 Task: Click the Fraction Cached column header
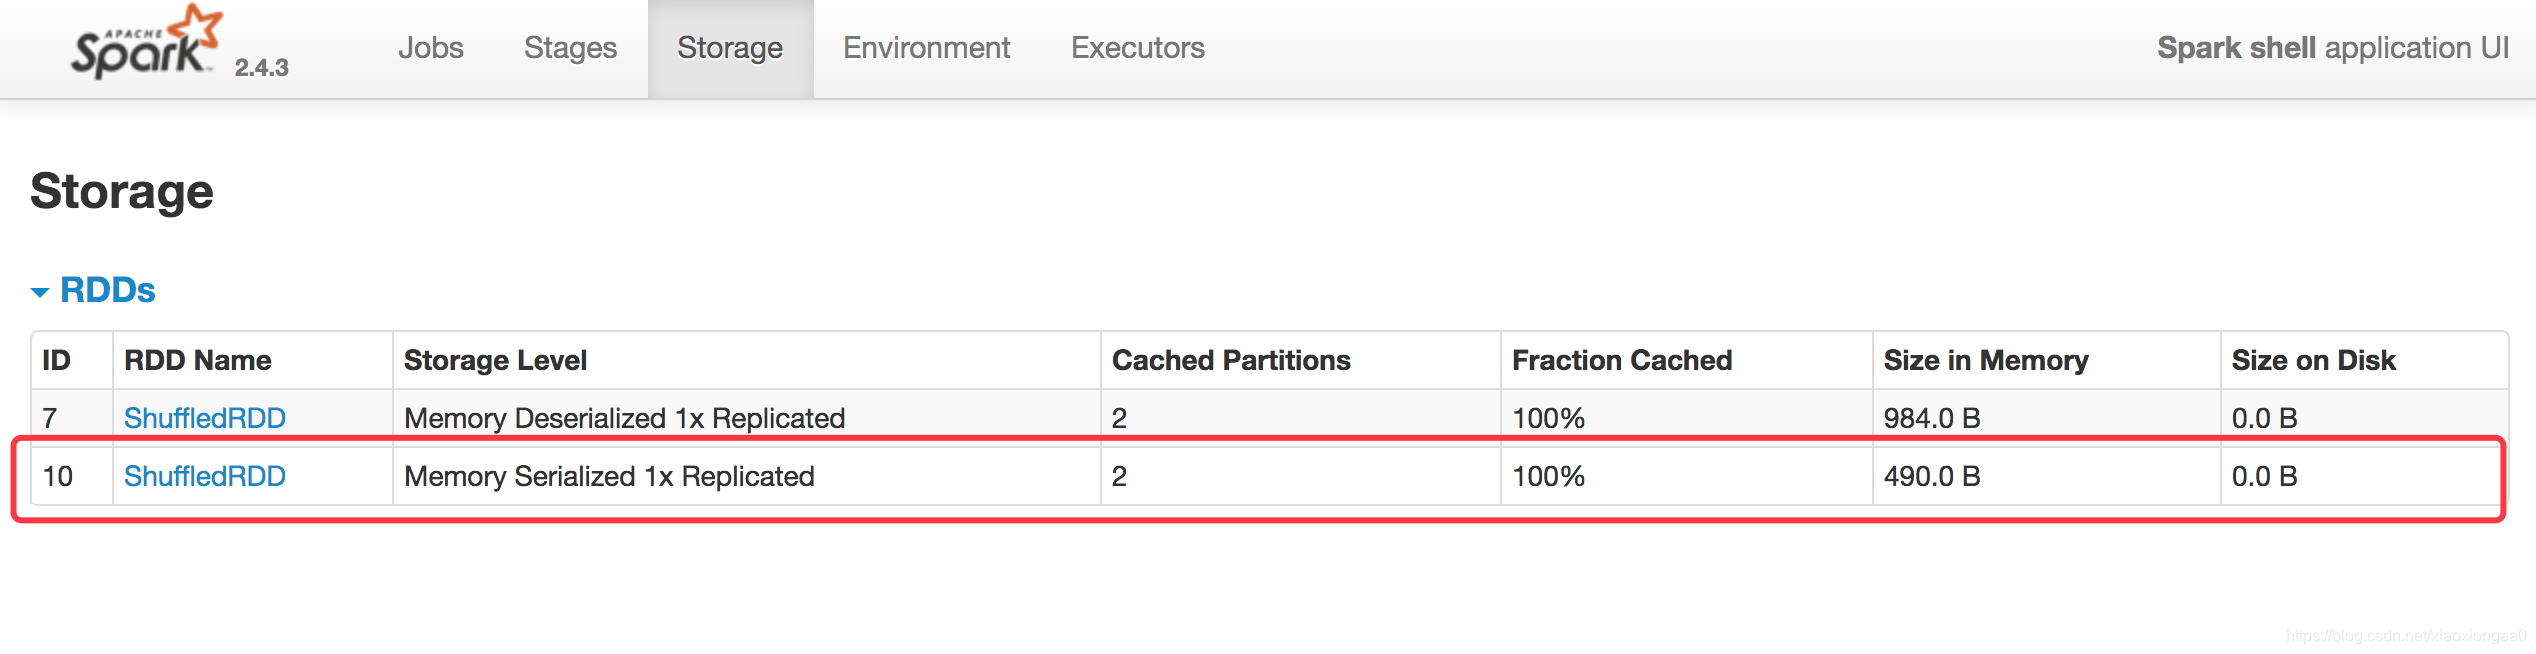tap(1622, 360)
